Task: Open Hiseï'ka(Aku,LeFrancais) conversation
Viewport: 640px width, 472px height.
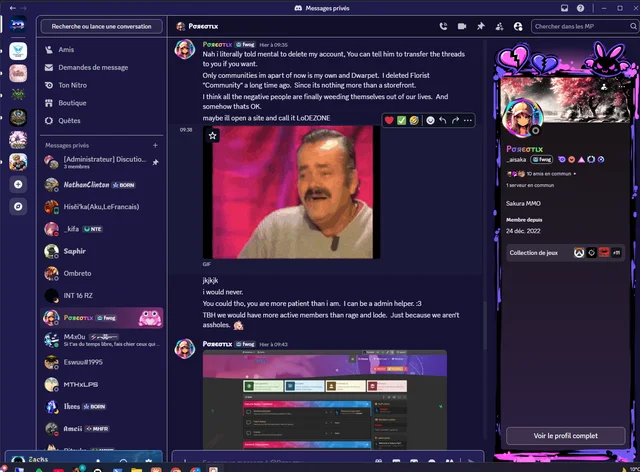Action: tap(101, 207)
